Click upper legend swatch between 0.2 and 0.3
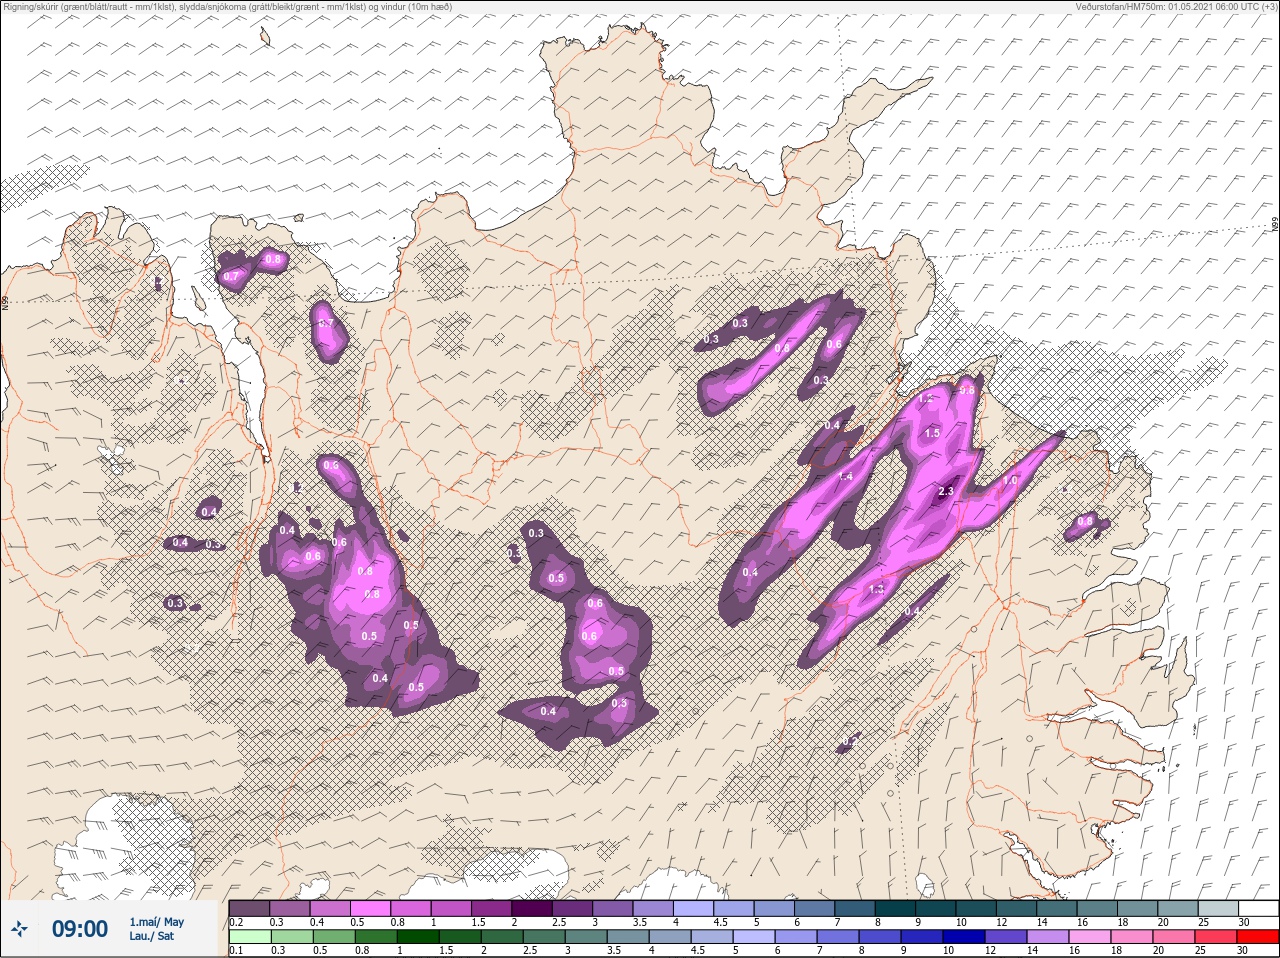The height and width of the screenshot is (958, 1280). tap(250, 907)
